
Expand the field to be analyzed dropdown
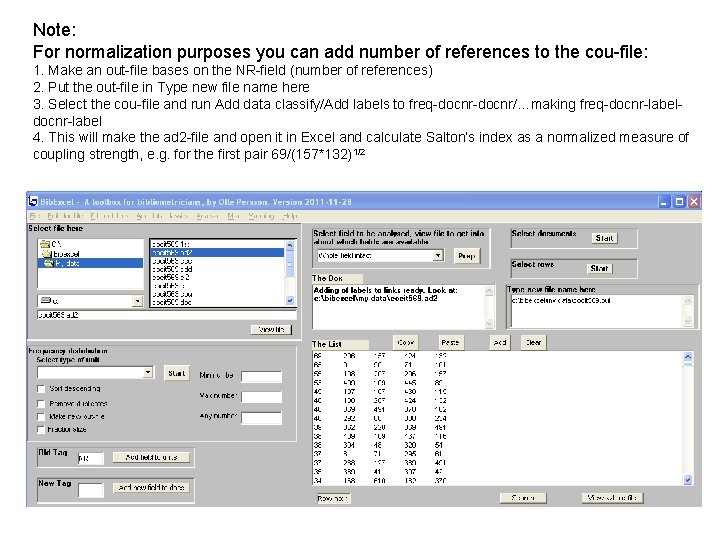point(439,255)
